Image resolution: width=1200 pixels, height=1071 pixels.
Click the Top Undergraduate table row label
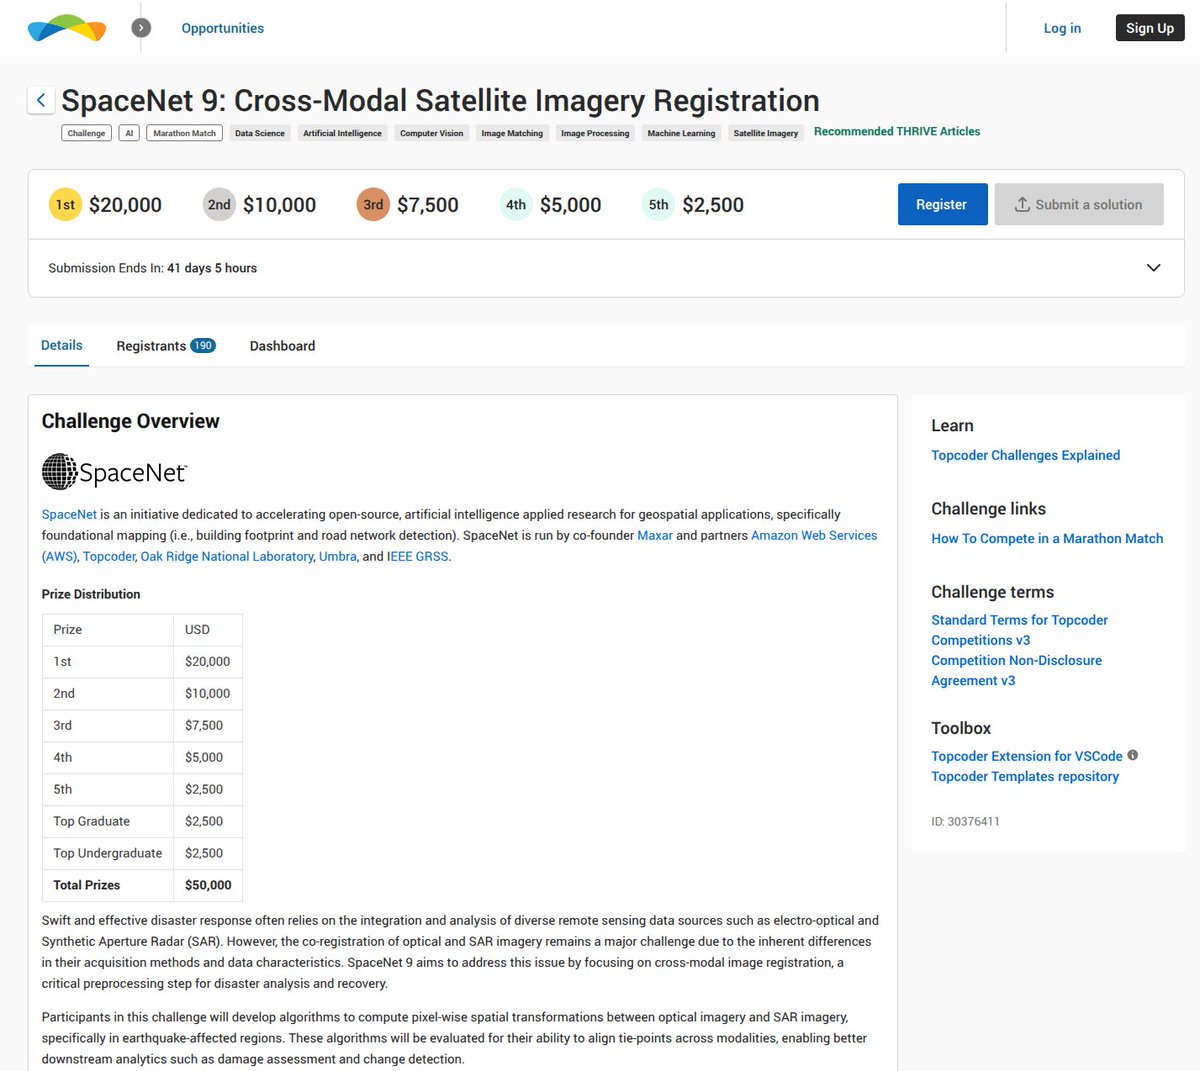click(x=108, y=853)
